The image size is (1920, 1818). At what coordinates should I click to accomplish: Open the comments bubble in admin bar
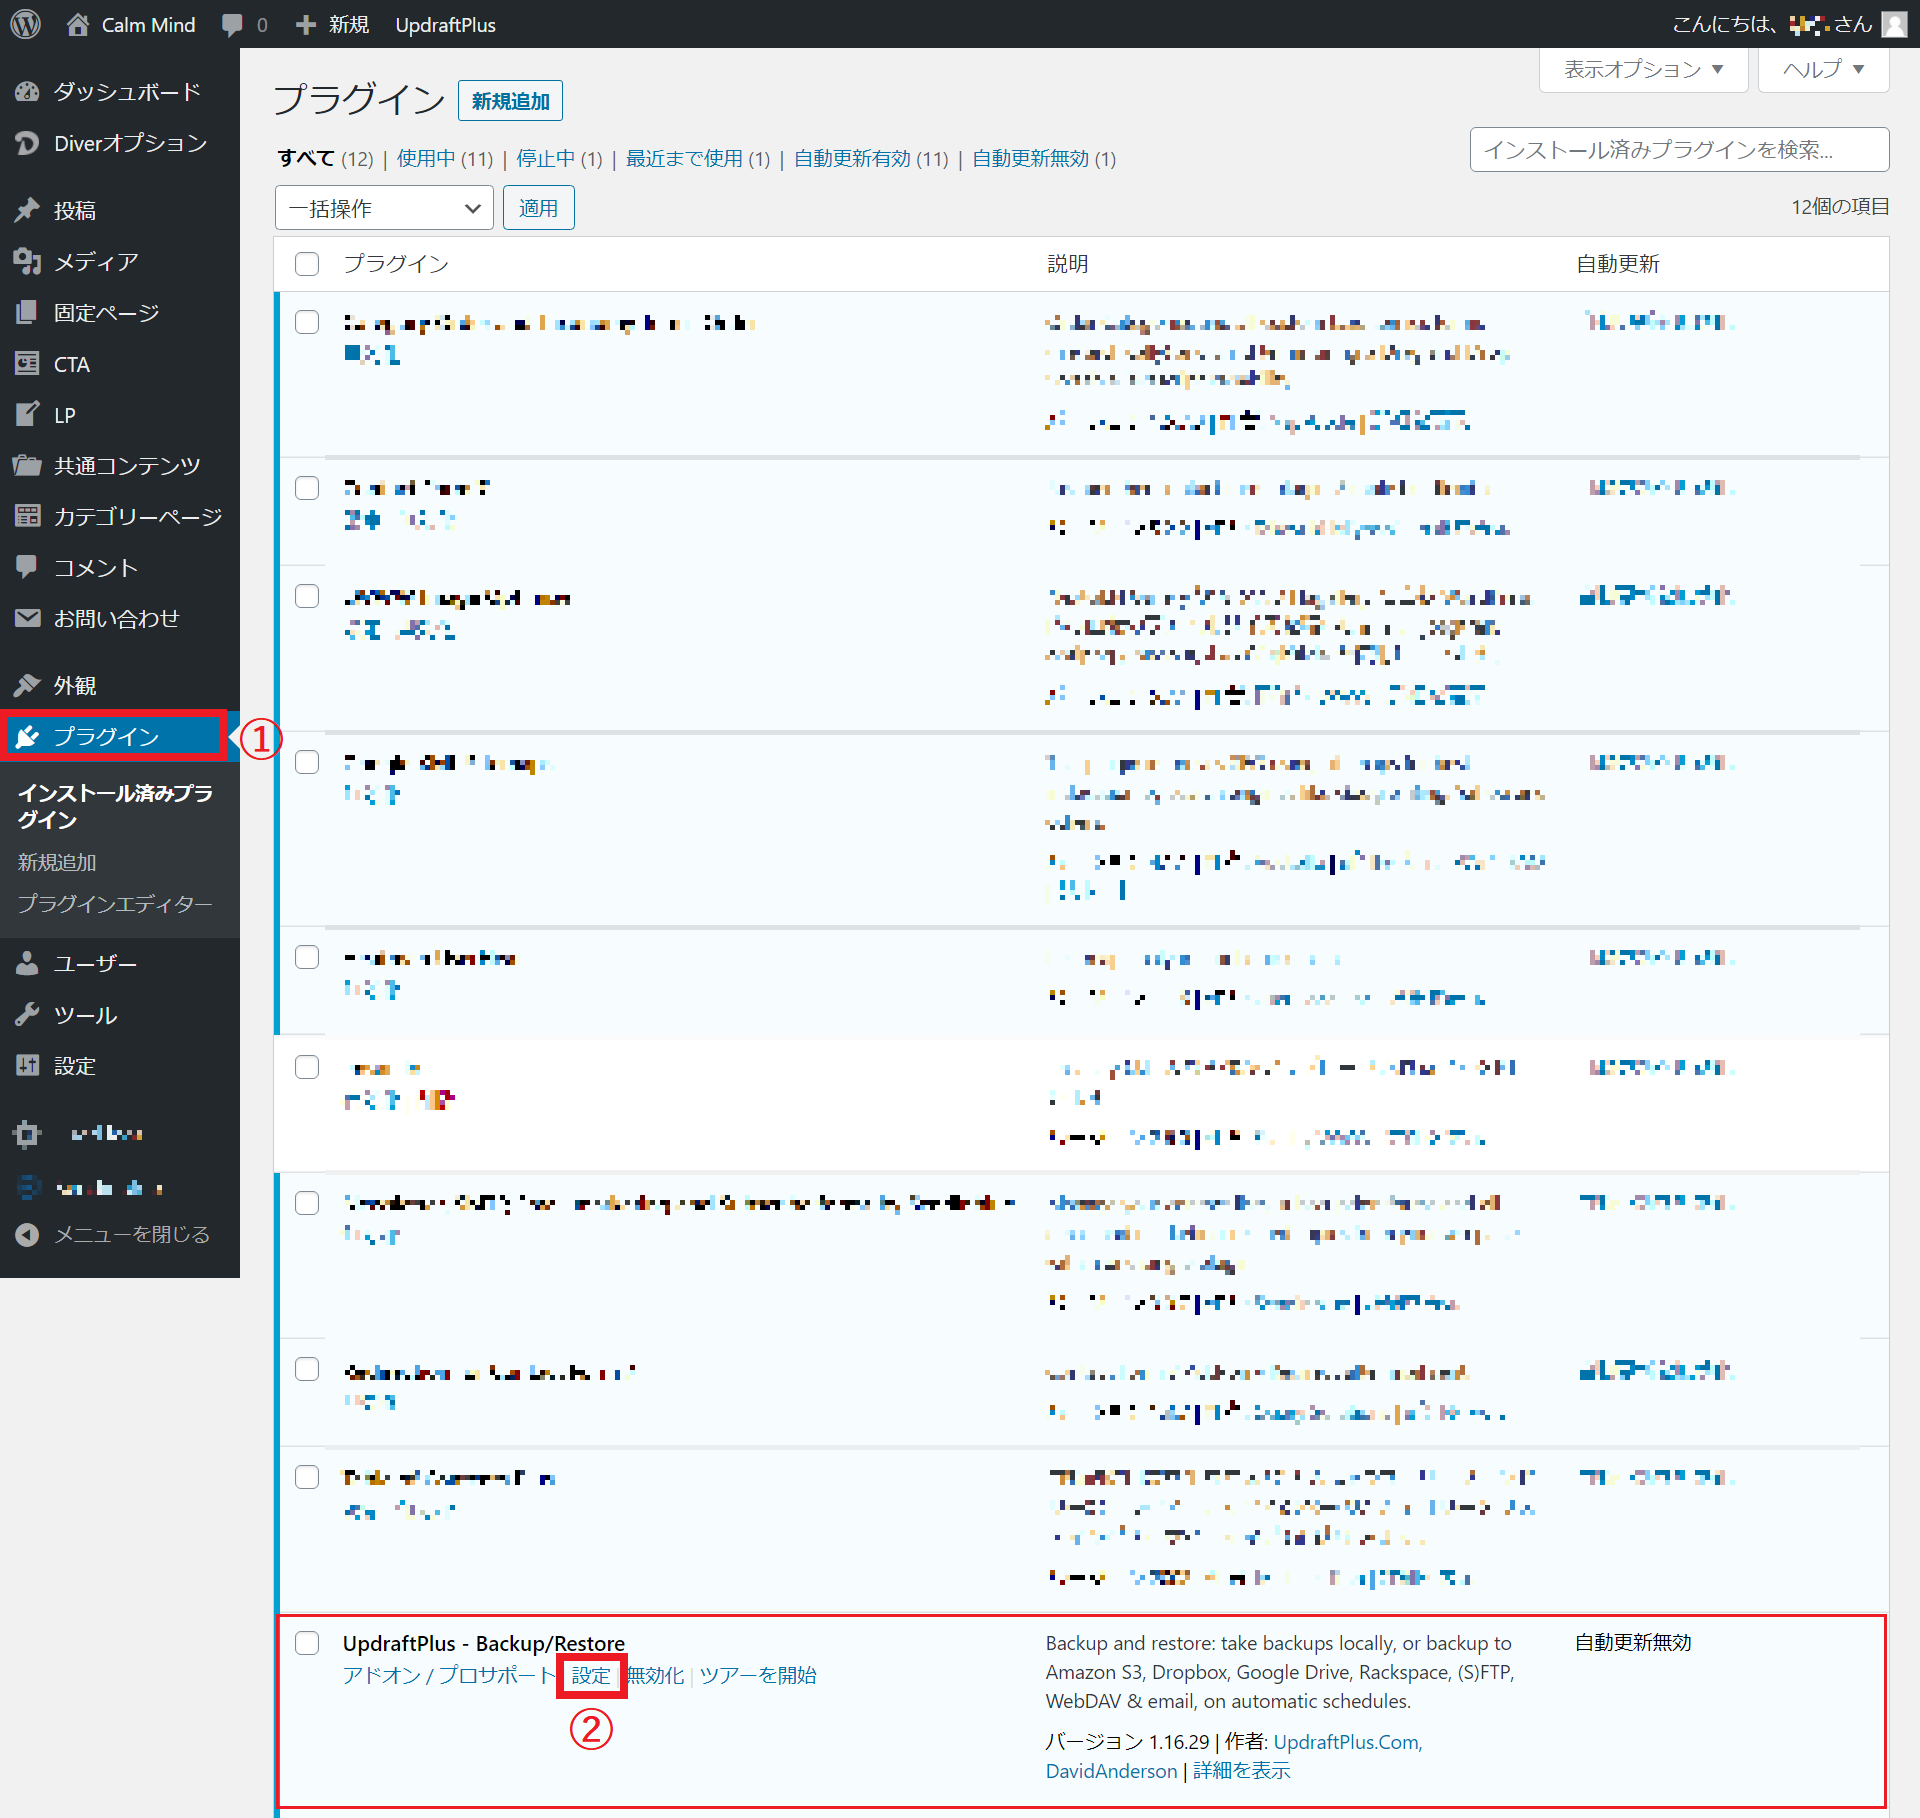(x=232, y=25)
